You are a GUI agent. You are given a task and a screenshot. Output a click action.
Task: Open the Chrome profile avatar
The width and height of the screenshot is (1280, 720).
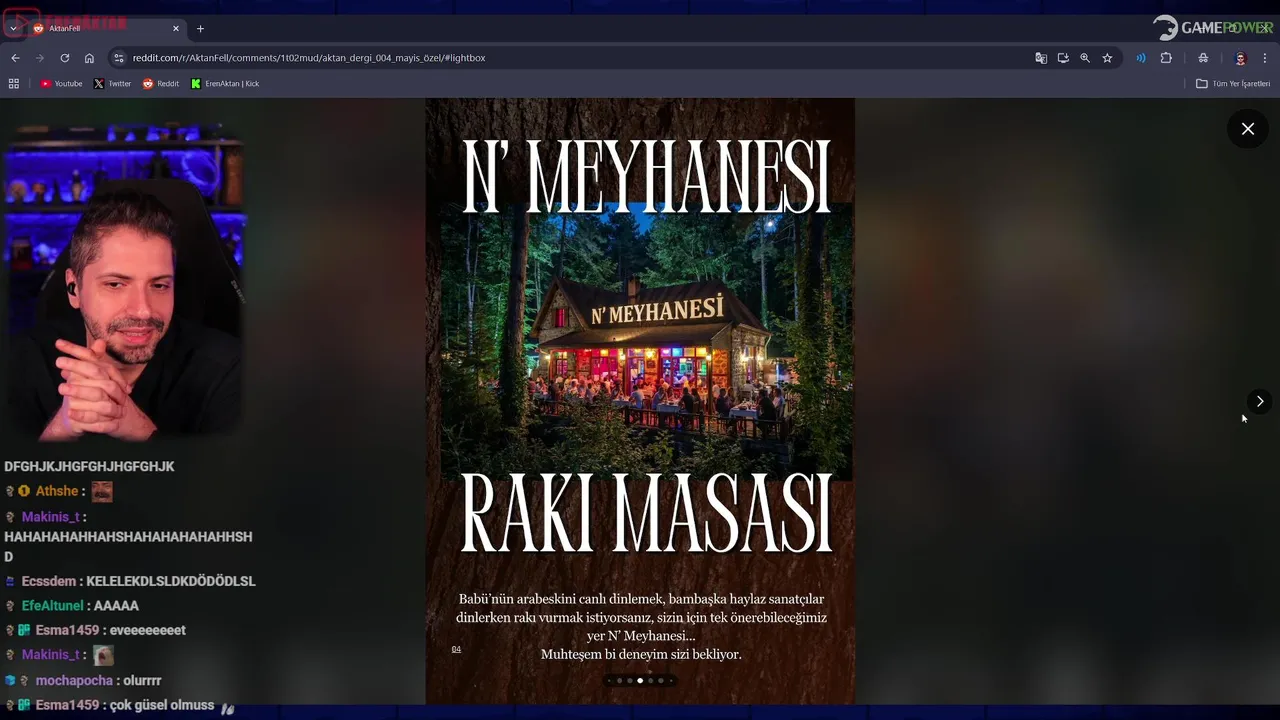tap(1240, 58)
